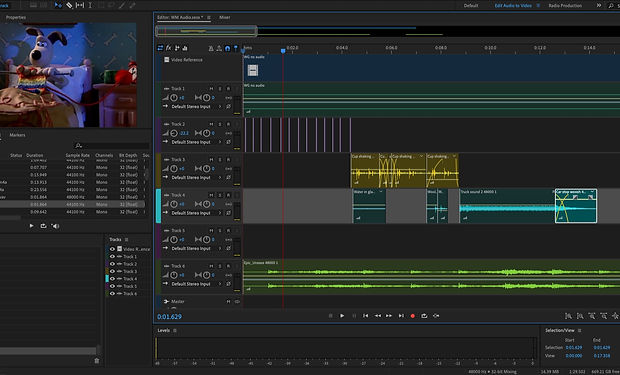Viewport: 620px width, 375px height.
Task: Open Track 6 Default Stereo Input dropdown
Action: (197, 284)
